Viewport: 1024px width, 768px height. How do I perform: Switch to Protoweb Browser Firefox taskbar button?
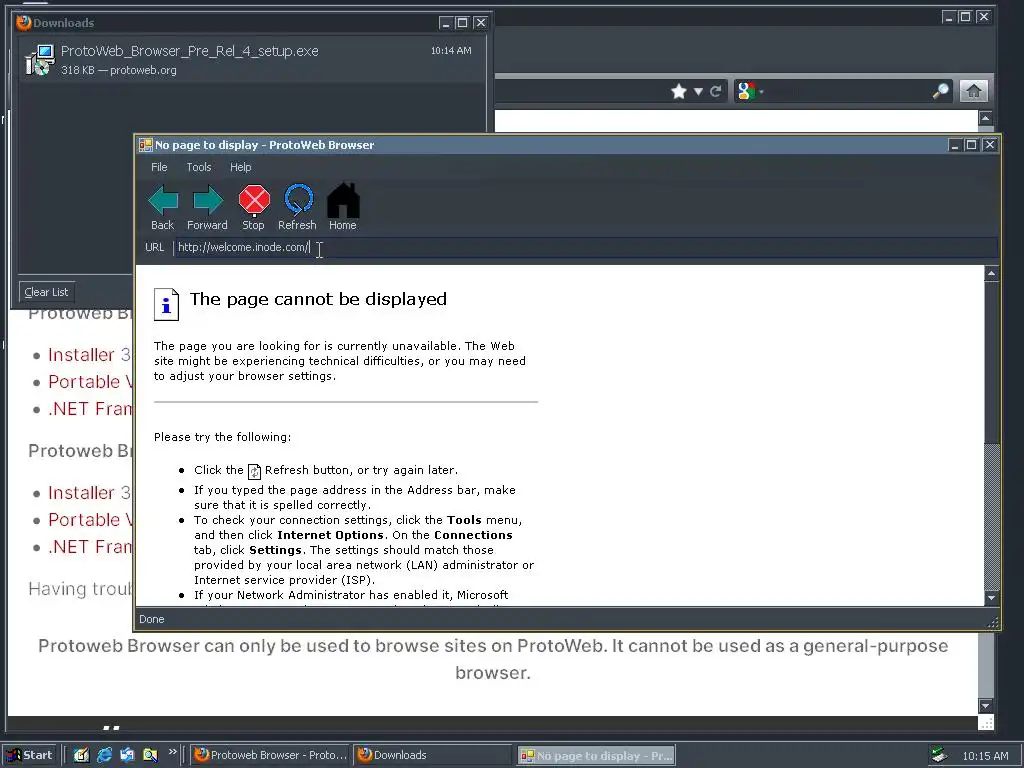coord(271,755)
